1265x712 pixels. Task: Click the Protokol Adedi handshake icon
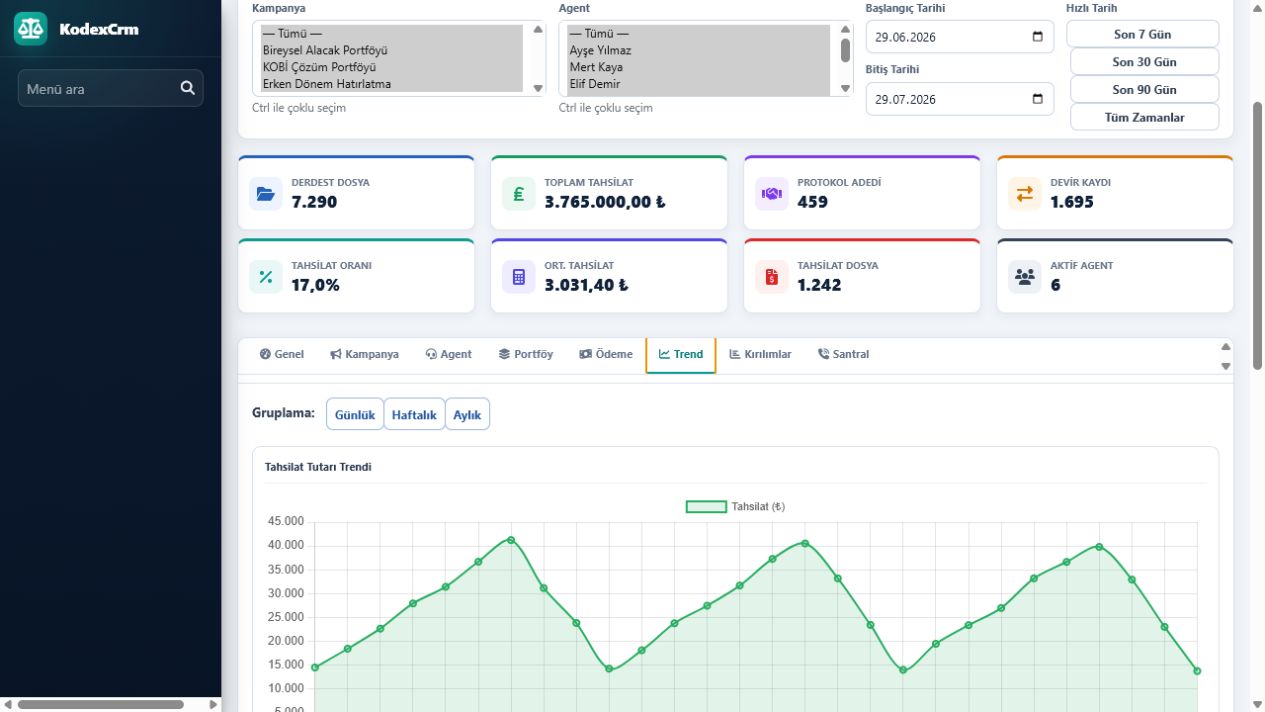pos(772,194)
